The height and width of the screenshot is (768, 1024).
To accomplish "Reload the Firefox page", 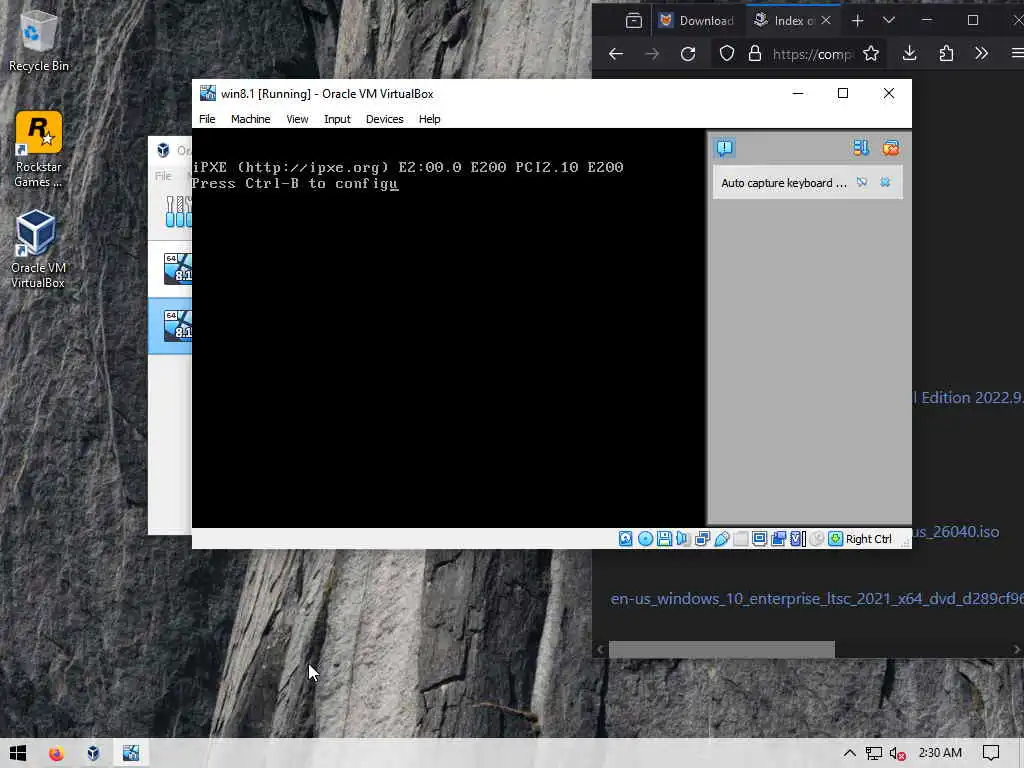I will point(688,54).
